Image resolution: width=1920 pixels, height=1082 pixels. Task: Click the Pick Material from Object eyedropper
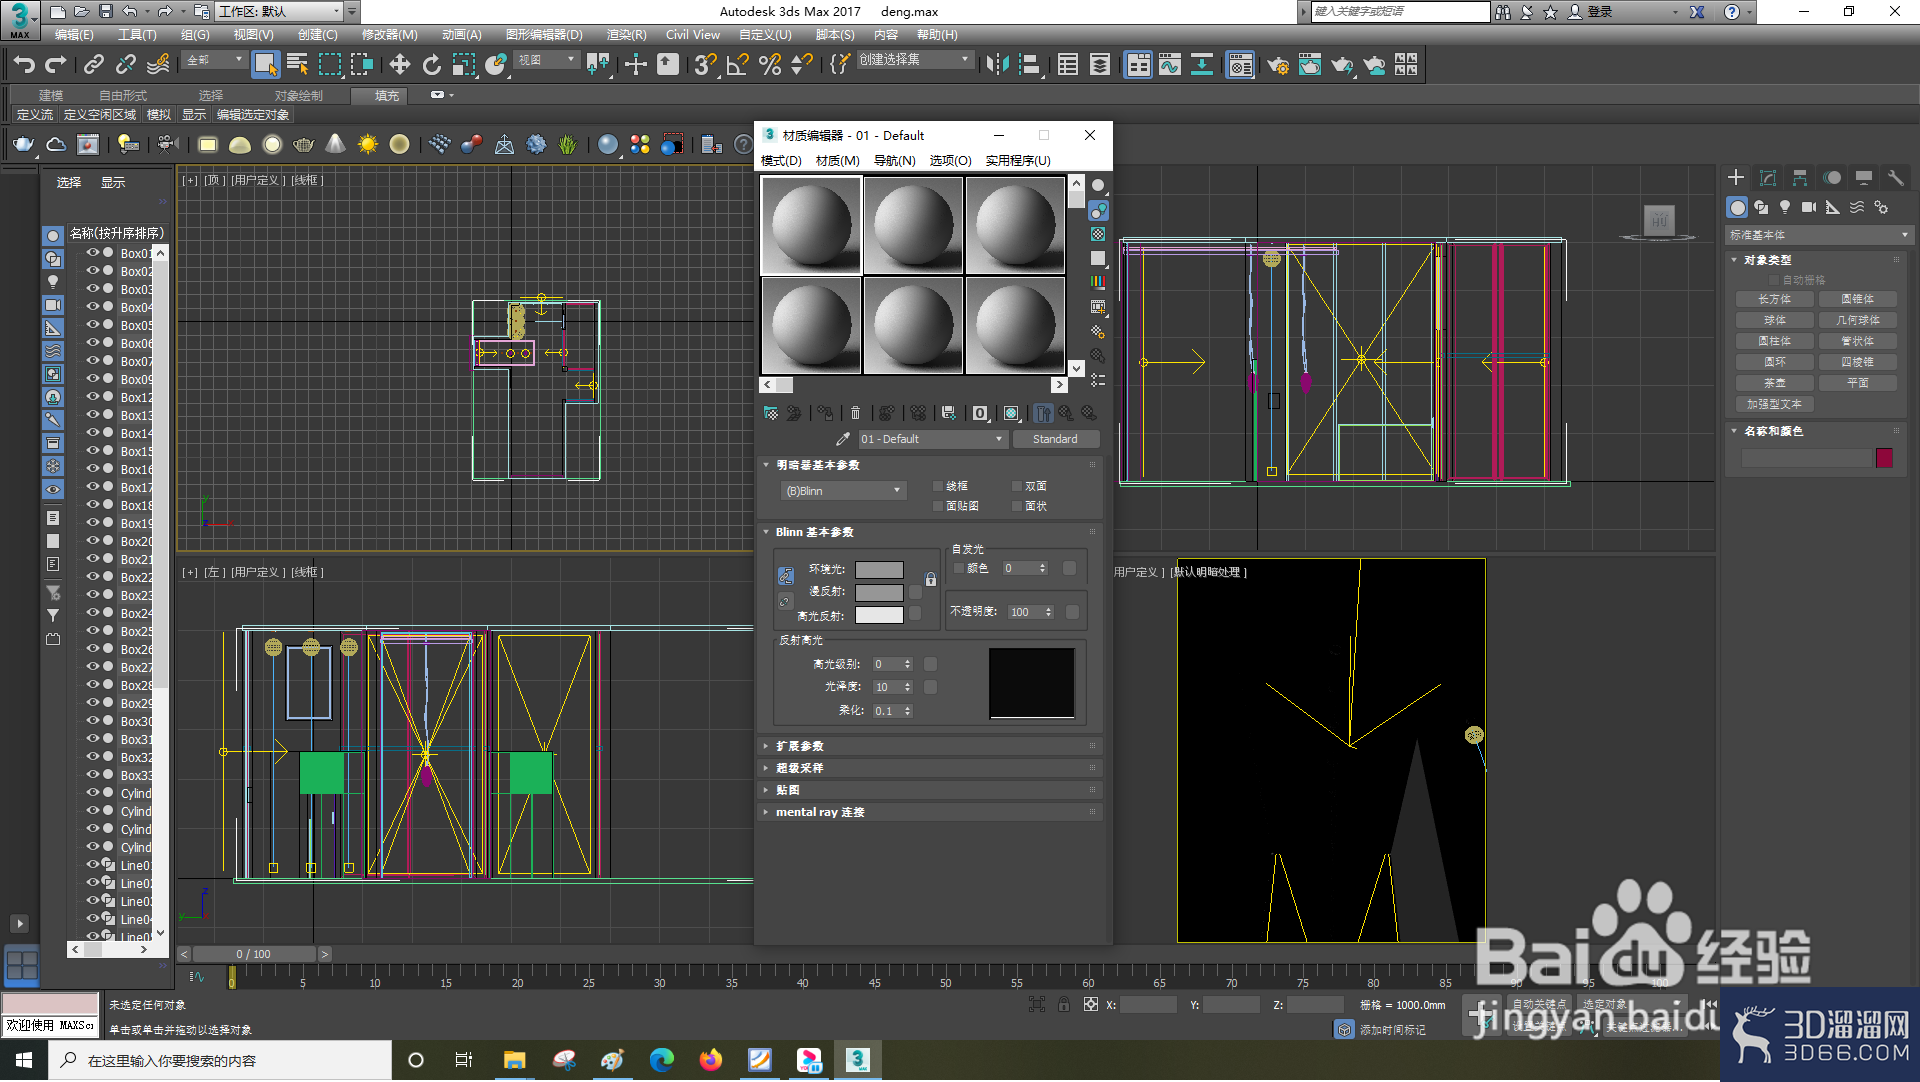click(x=843, y=439)
